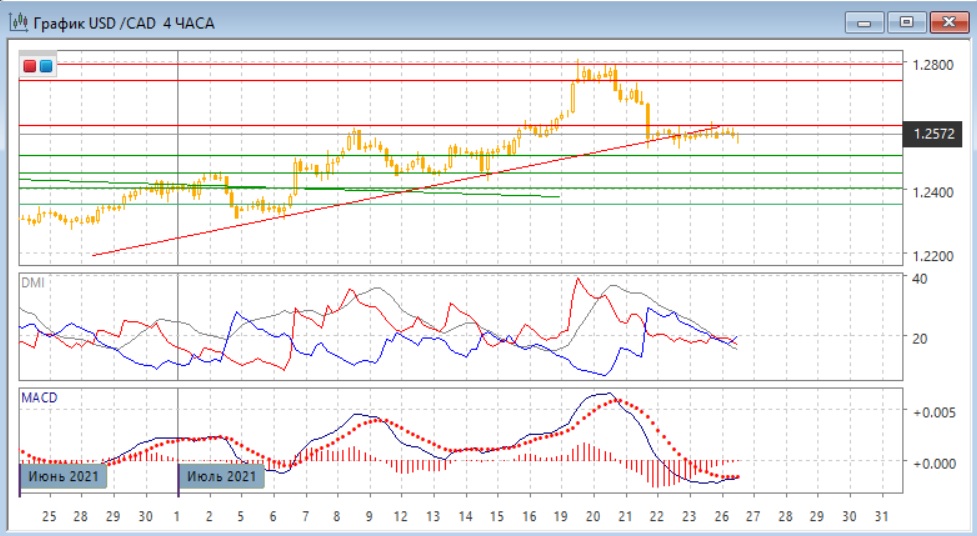Click the MACD +0.000 scale label
Viewport: 977px width, 536px height.
[935, 463]
